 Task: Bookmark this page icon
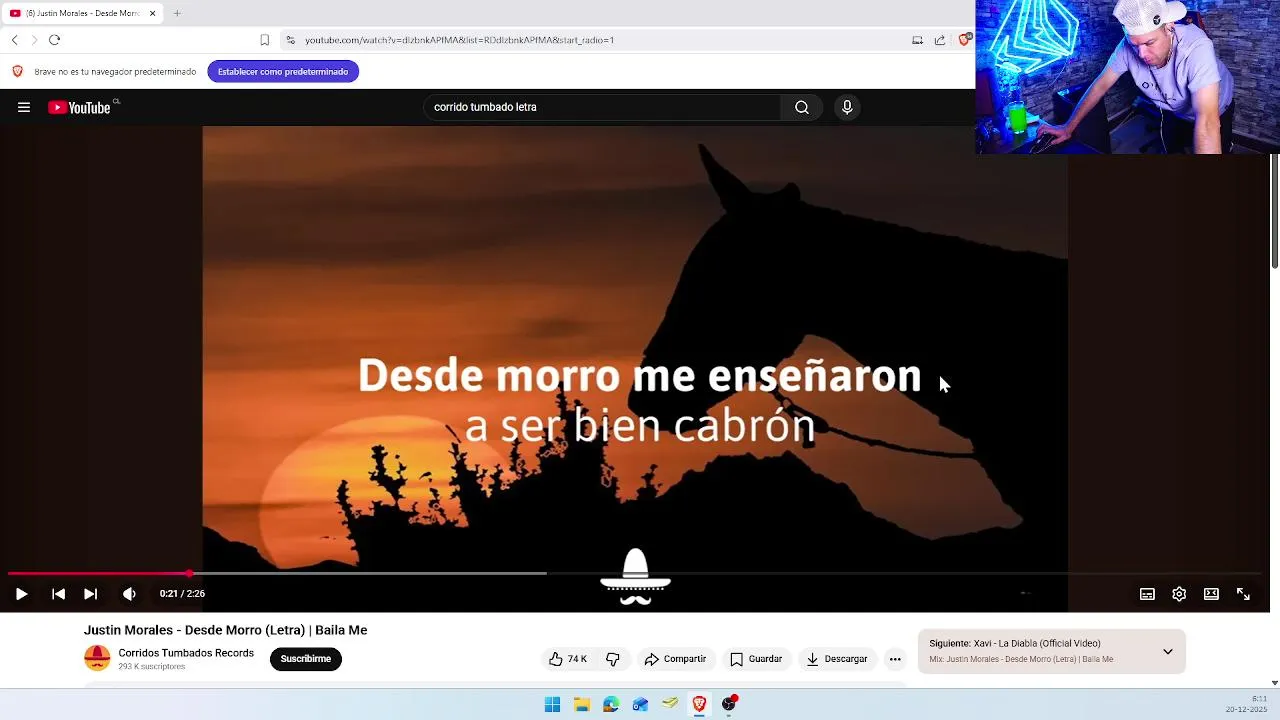coord(264,40)
